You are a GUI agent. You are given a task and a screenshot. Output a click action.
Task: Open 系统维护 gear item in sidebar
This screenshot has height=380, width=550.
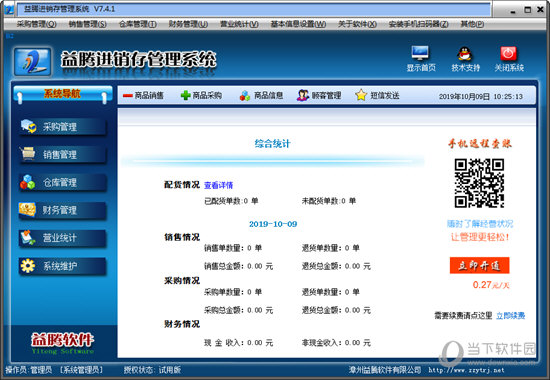coord(63,266)
